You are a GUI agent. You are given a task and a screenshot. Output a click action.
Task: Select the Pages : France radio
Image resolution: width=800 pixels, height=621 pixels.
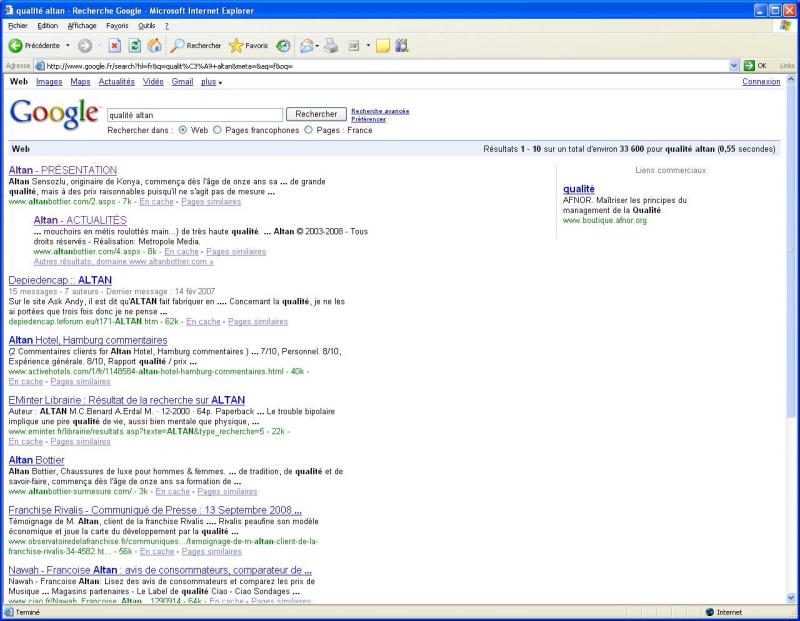tap(308, 130)
